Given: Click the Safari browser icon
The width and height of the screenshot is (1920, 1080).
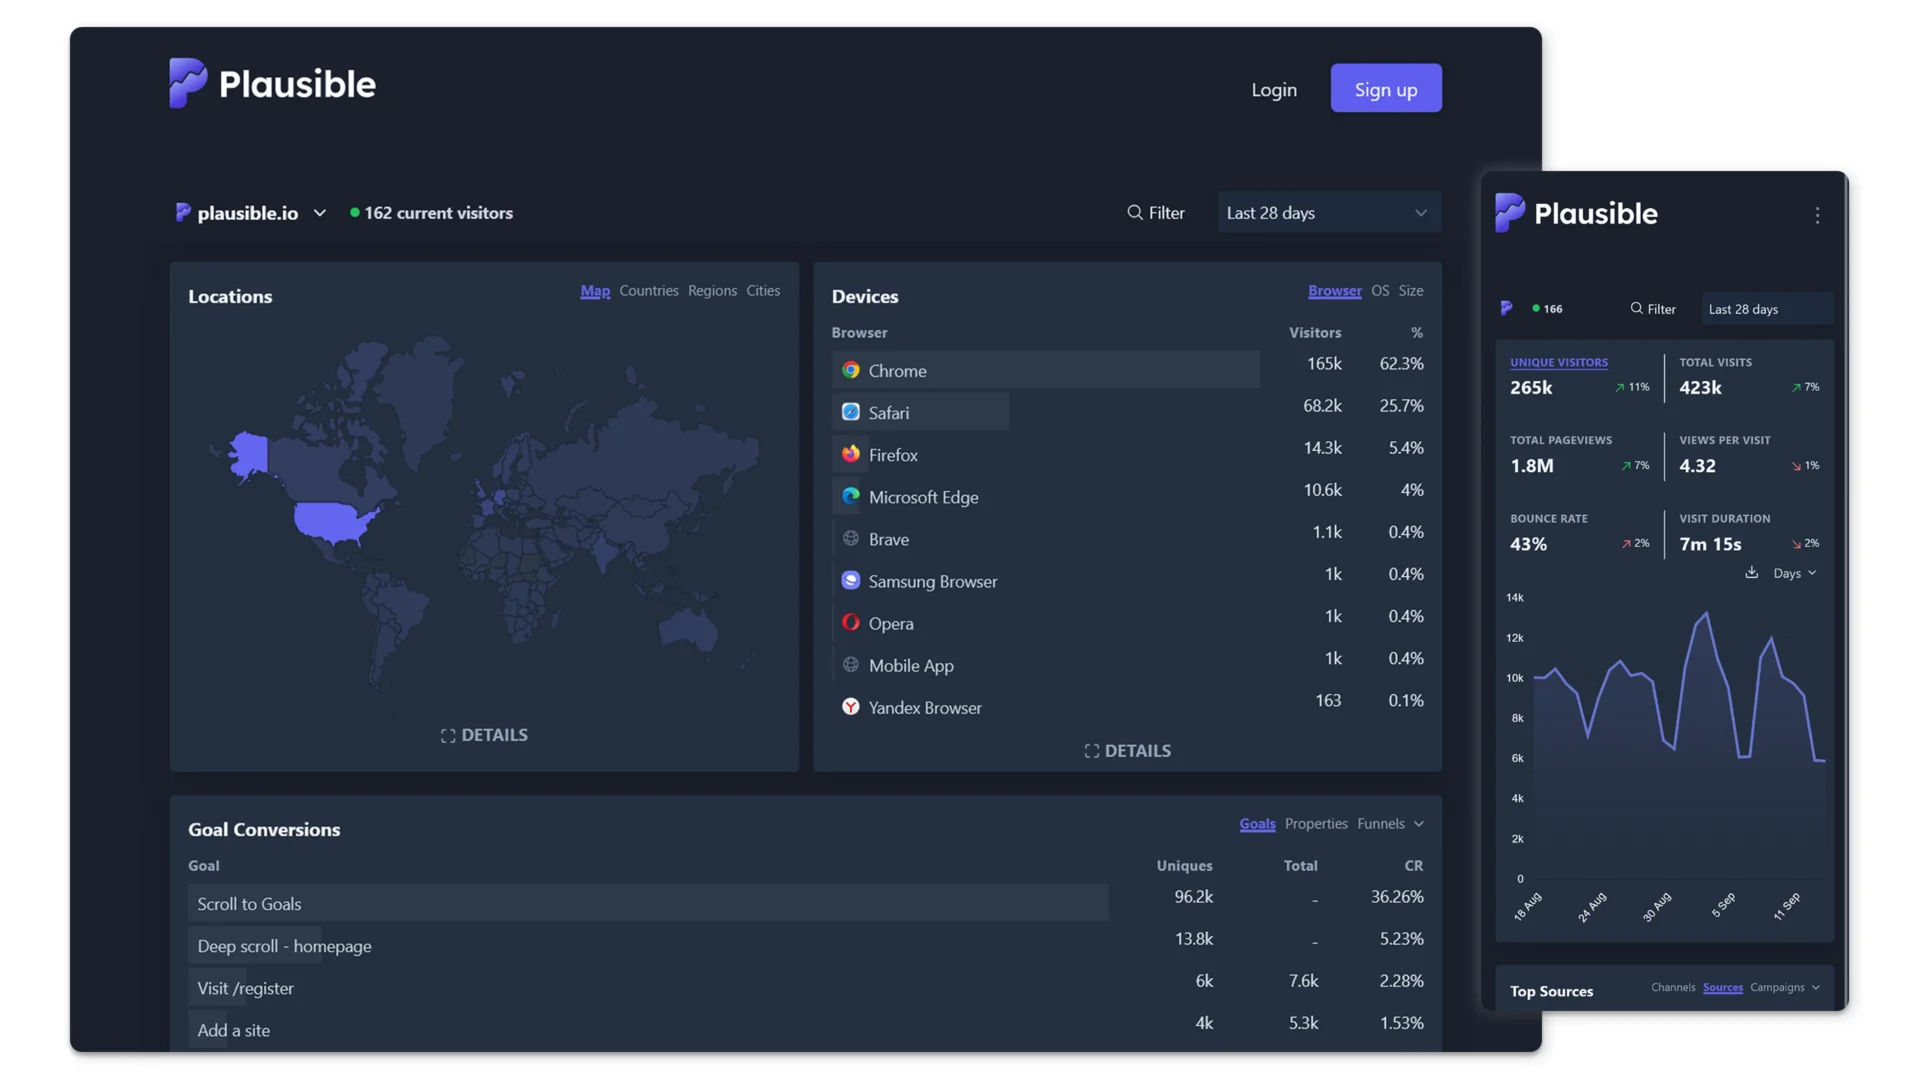Looking at the screenshot, I should click(850, 412).
